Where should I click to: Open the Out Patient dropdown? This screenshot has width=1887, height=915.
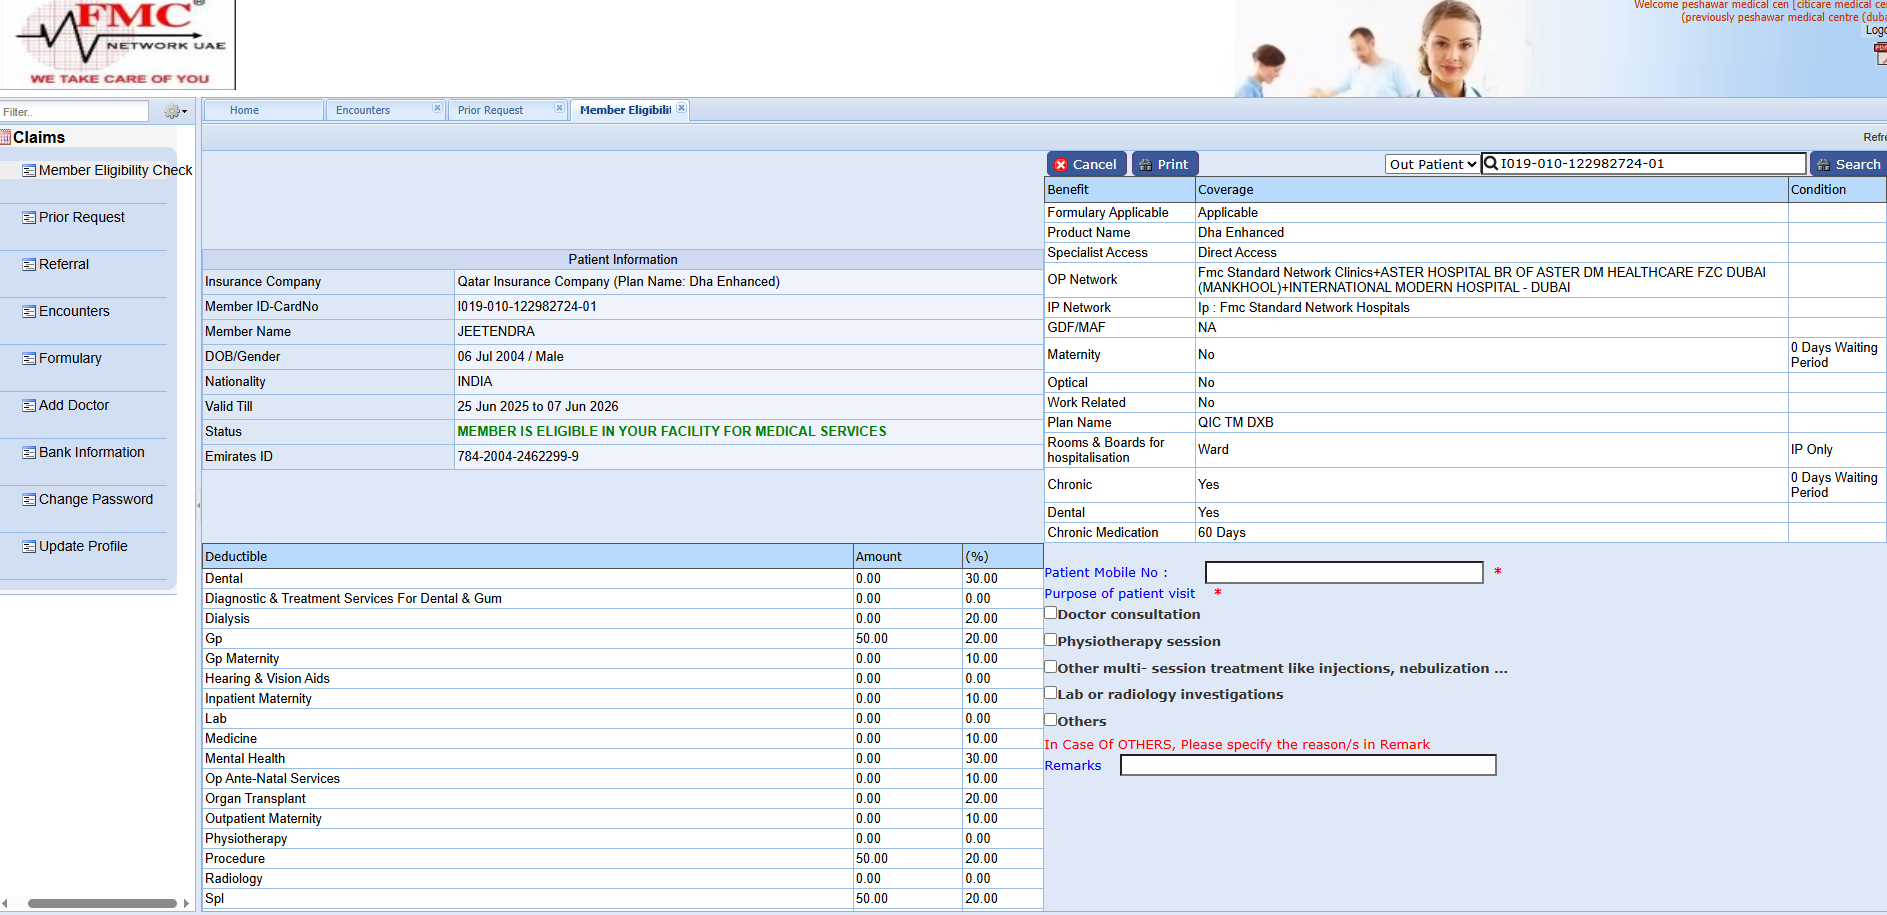point(1432,165)
